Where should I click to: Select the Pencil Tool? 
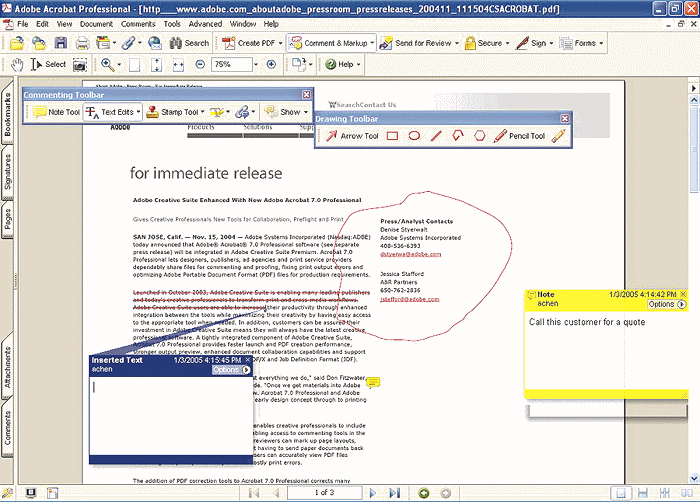pos(519,136)
